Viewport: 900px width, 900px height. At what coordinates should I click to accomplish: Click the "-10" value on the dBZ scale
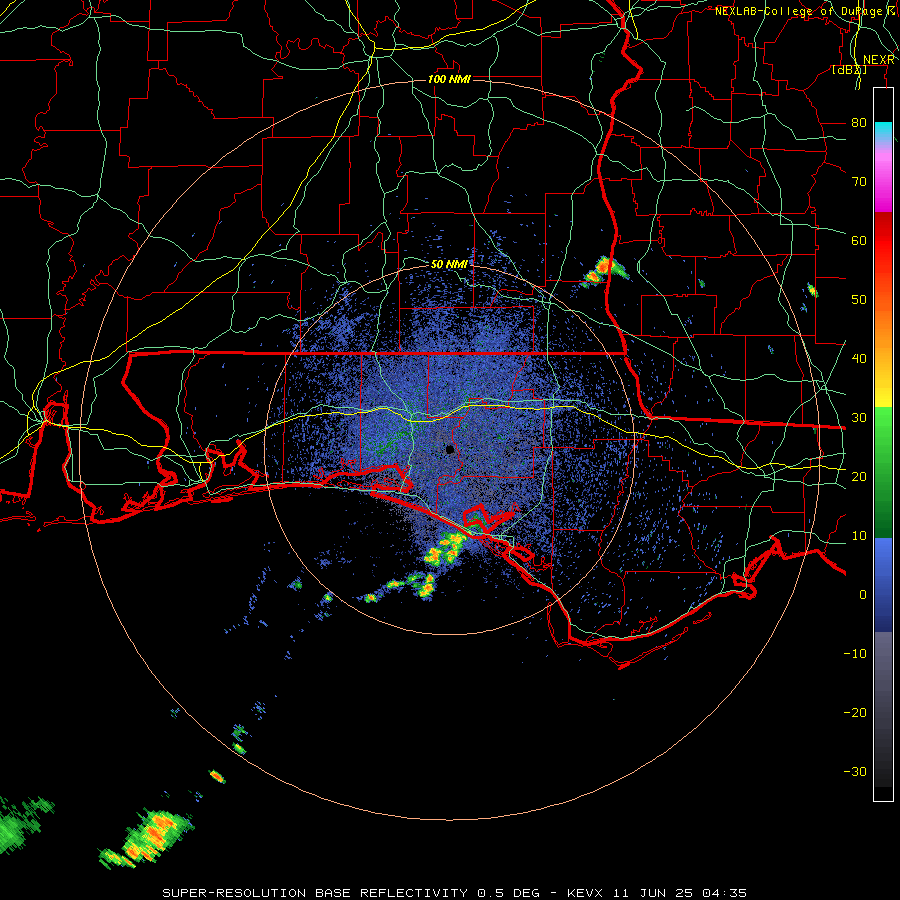coord(855,654)
